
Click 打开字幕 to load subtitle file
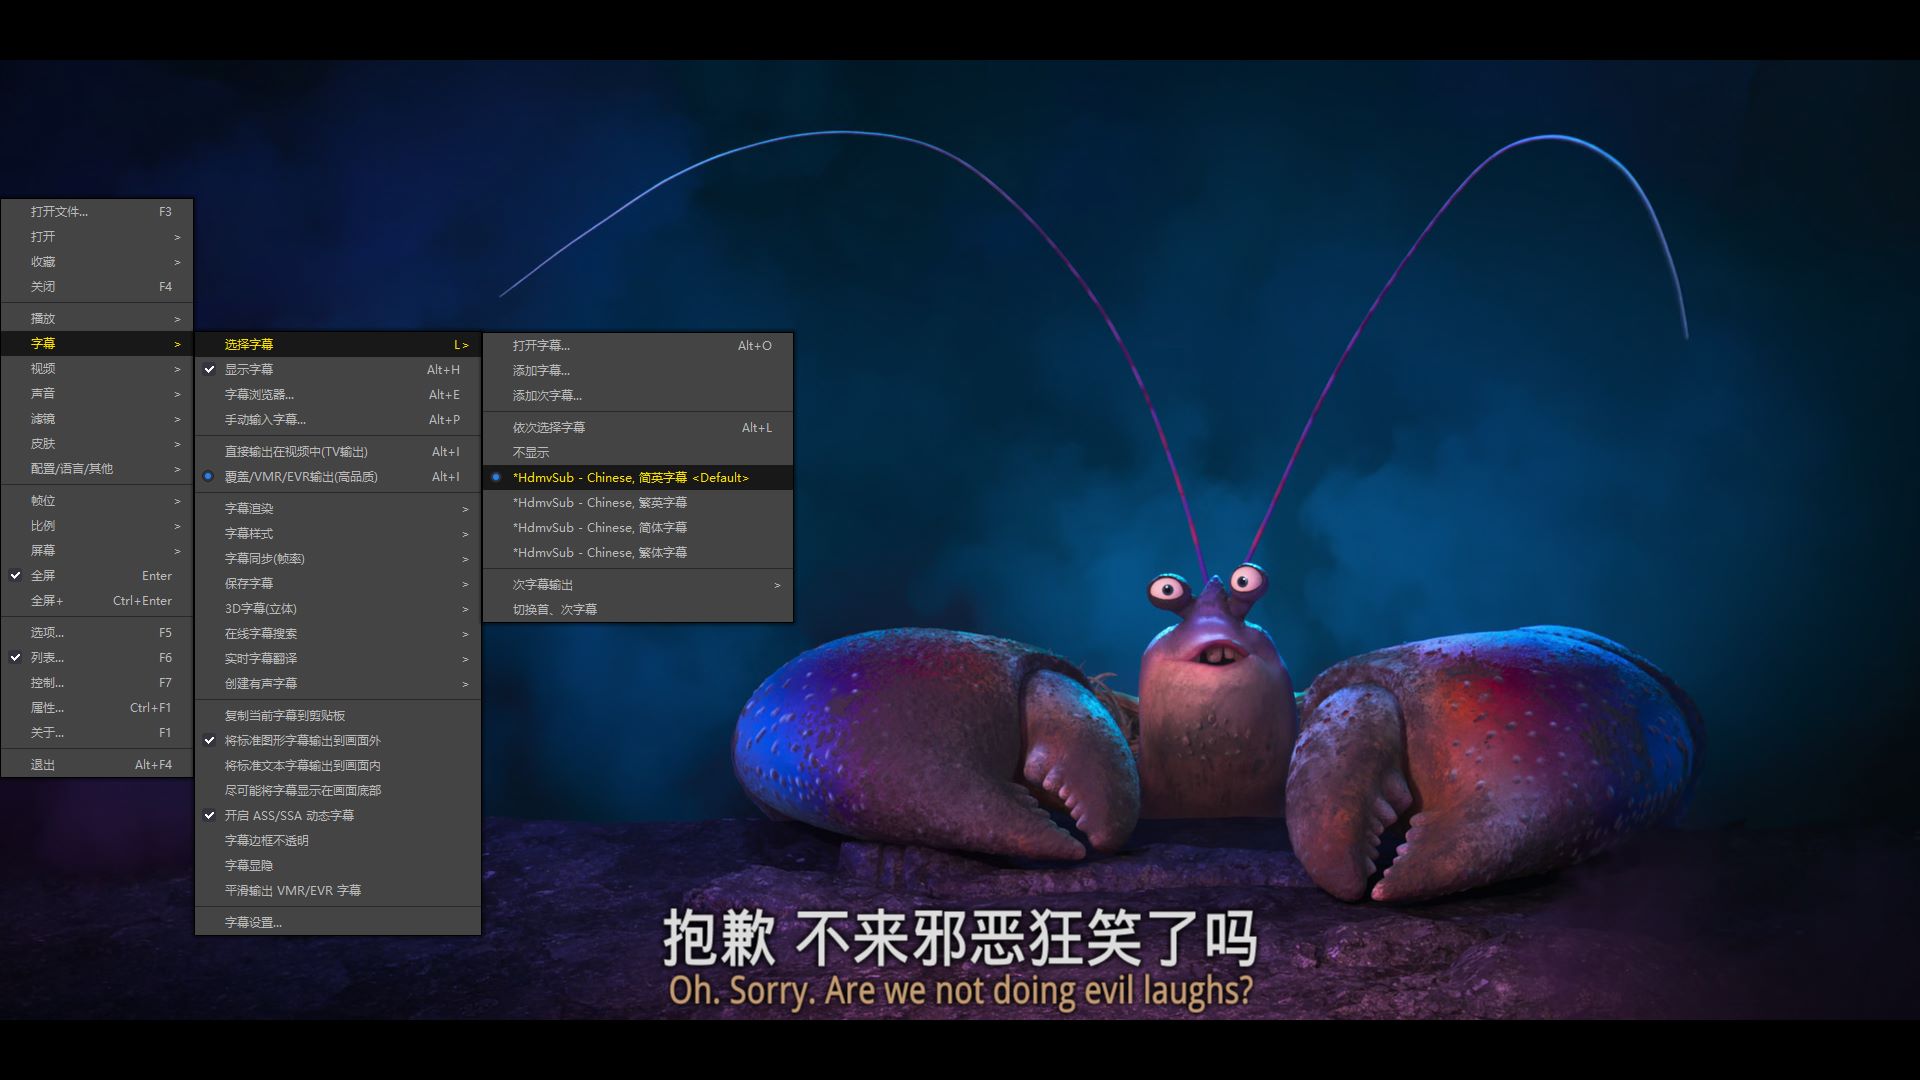pos(541,345)
